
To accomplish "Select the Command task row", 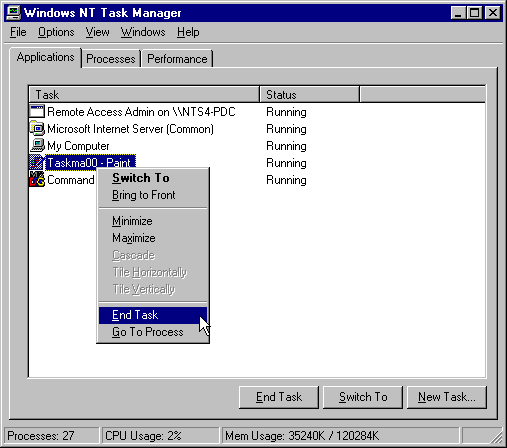I will (x=71, y=180).
